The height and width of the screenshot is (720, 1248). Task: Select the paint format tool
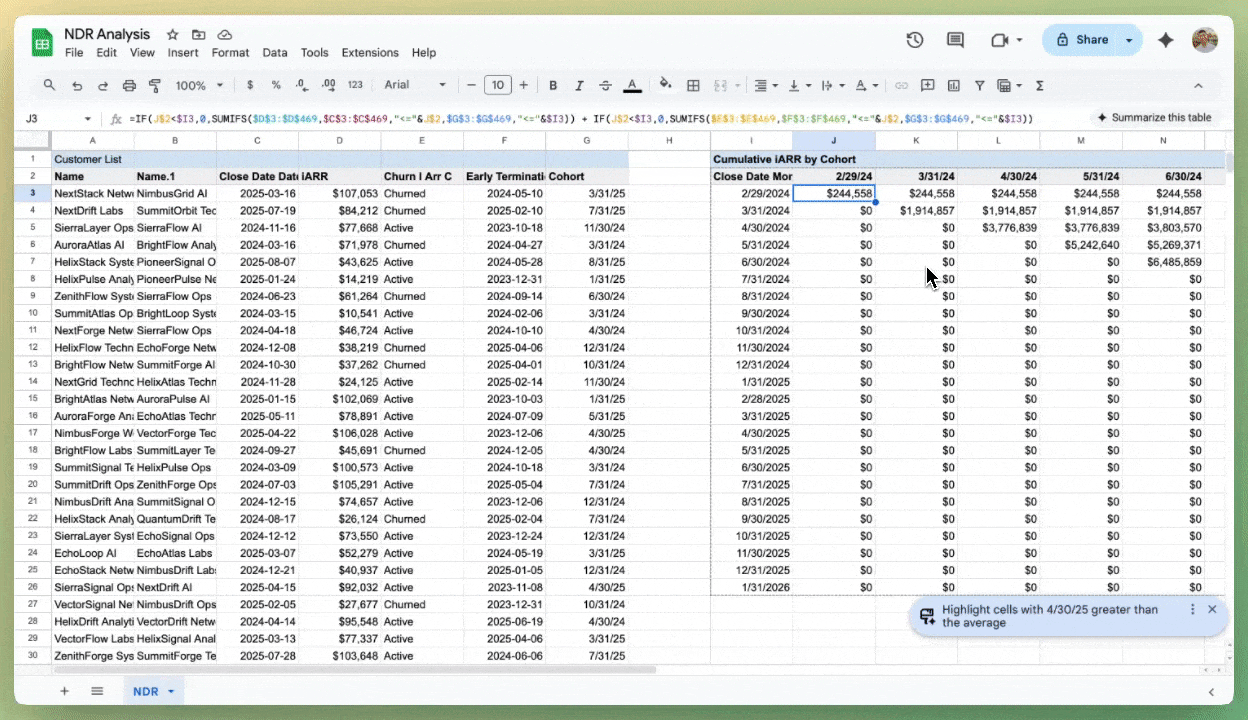click(x=155, y=85)
